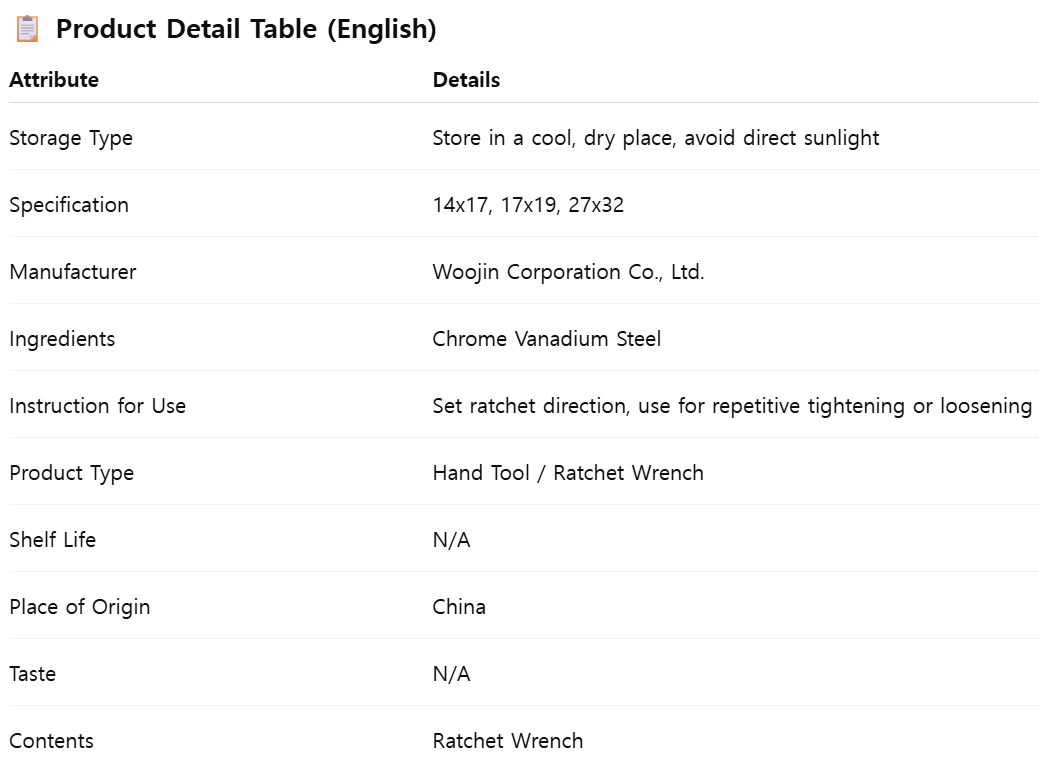The width and height of the screenshot is (1039, 759).
Task: Click the Instruction for Use label
Action: (97, 406)
